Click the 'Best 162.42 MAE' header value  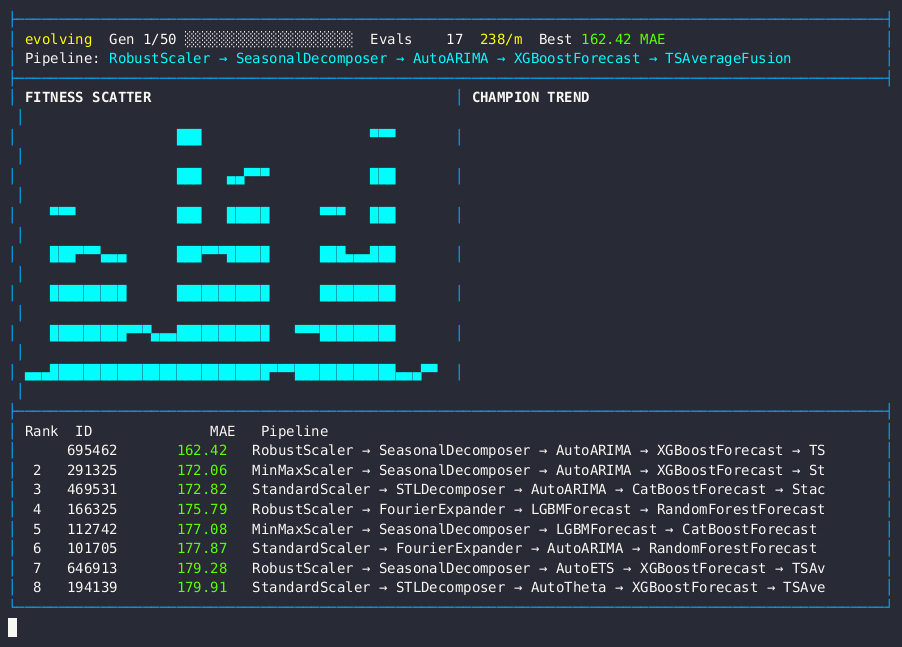602,39
